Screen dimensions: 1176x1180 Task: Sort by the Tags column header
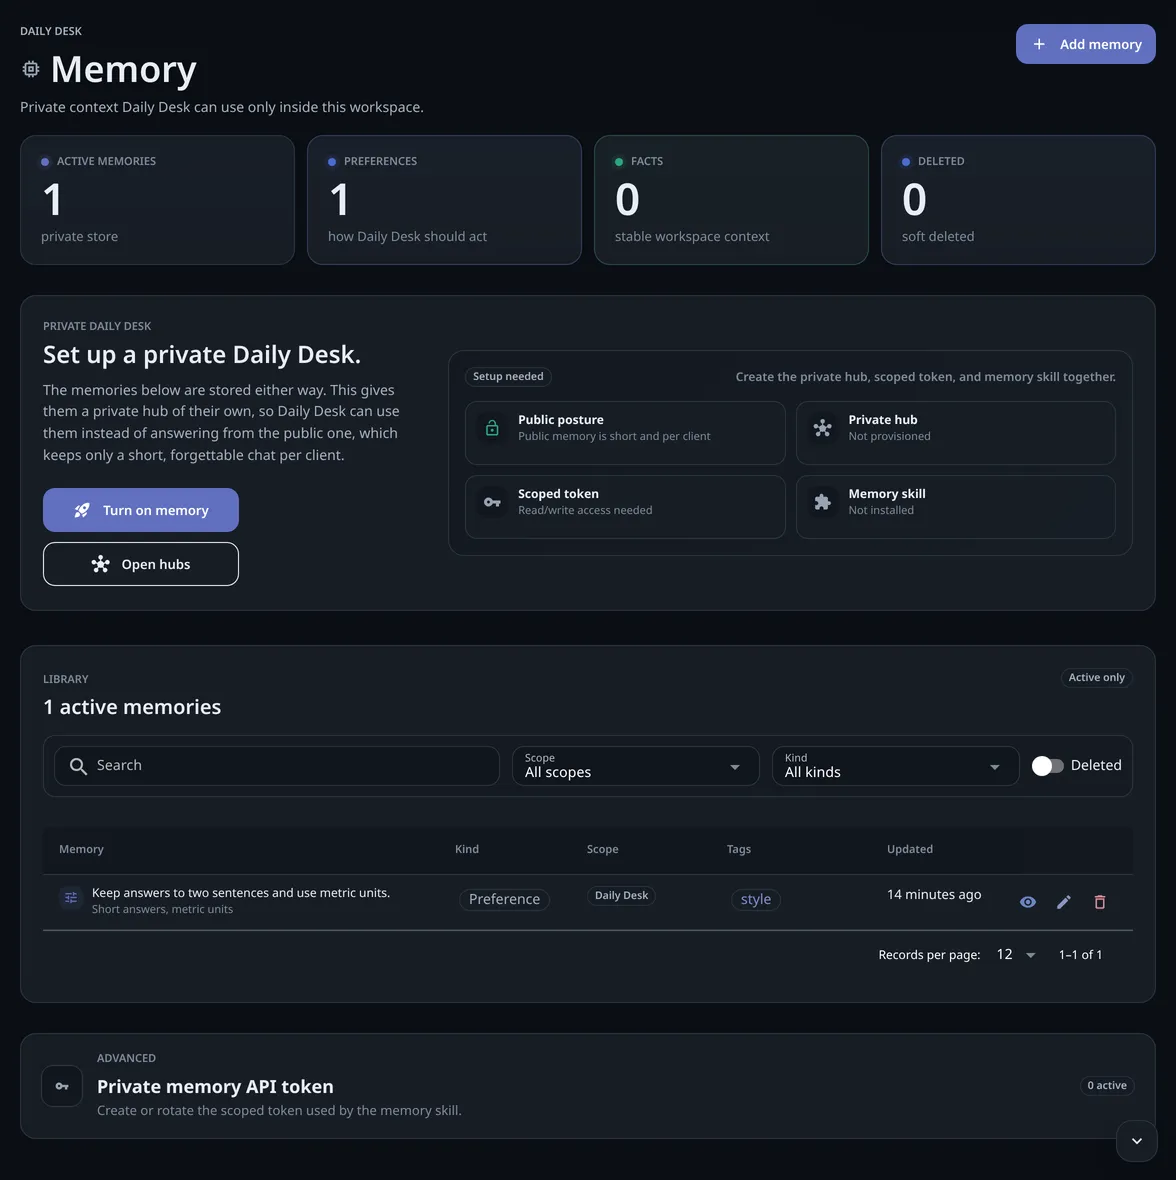(x=738, y=849)
